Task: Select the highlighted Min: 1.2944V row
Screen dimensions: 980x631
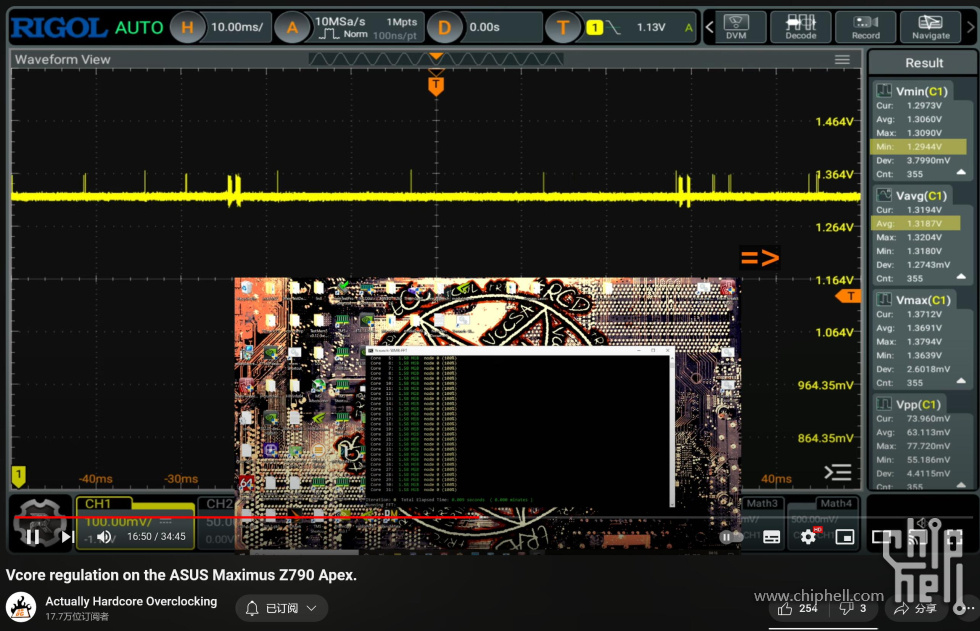Action: click(x=918, y=147)
